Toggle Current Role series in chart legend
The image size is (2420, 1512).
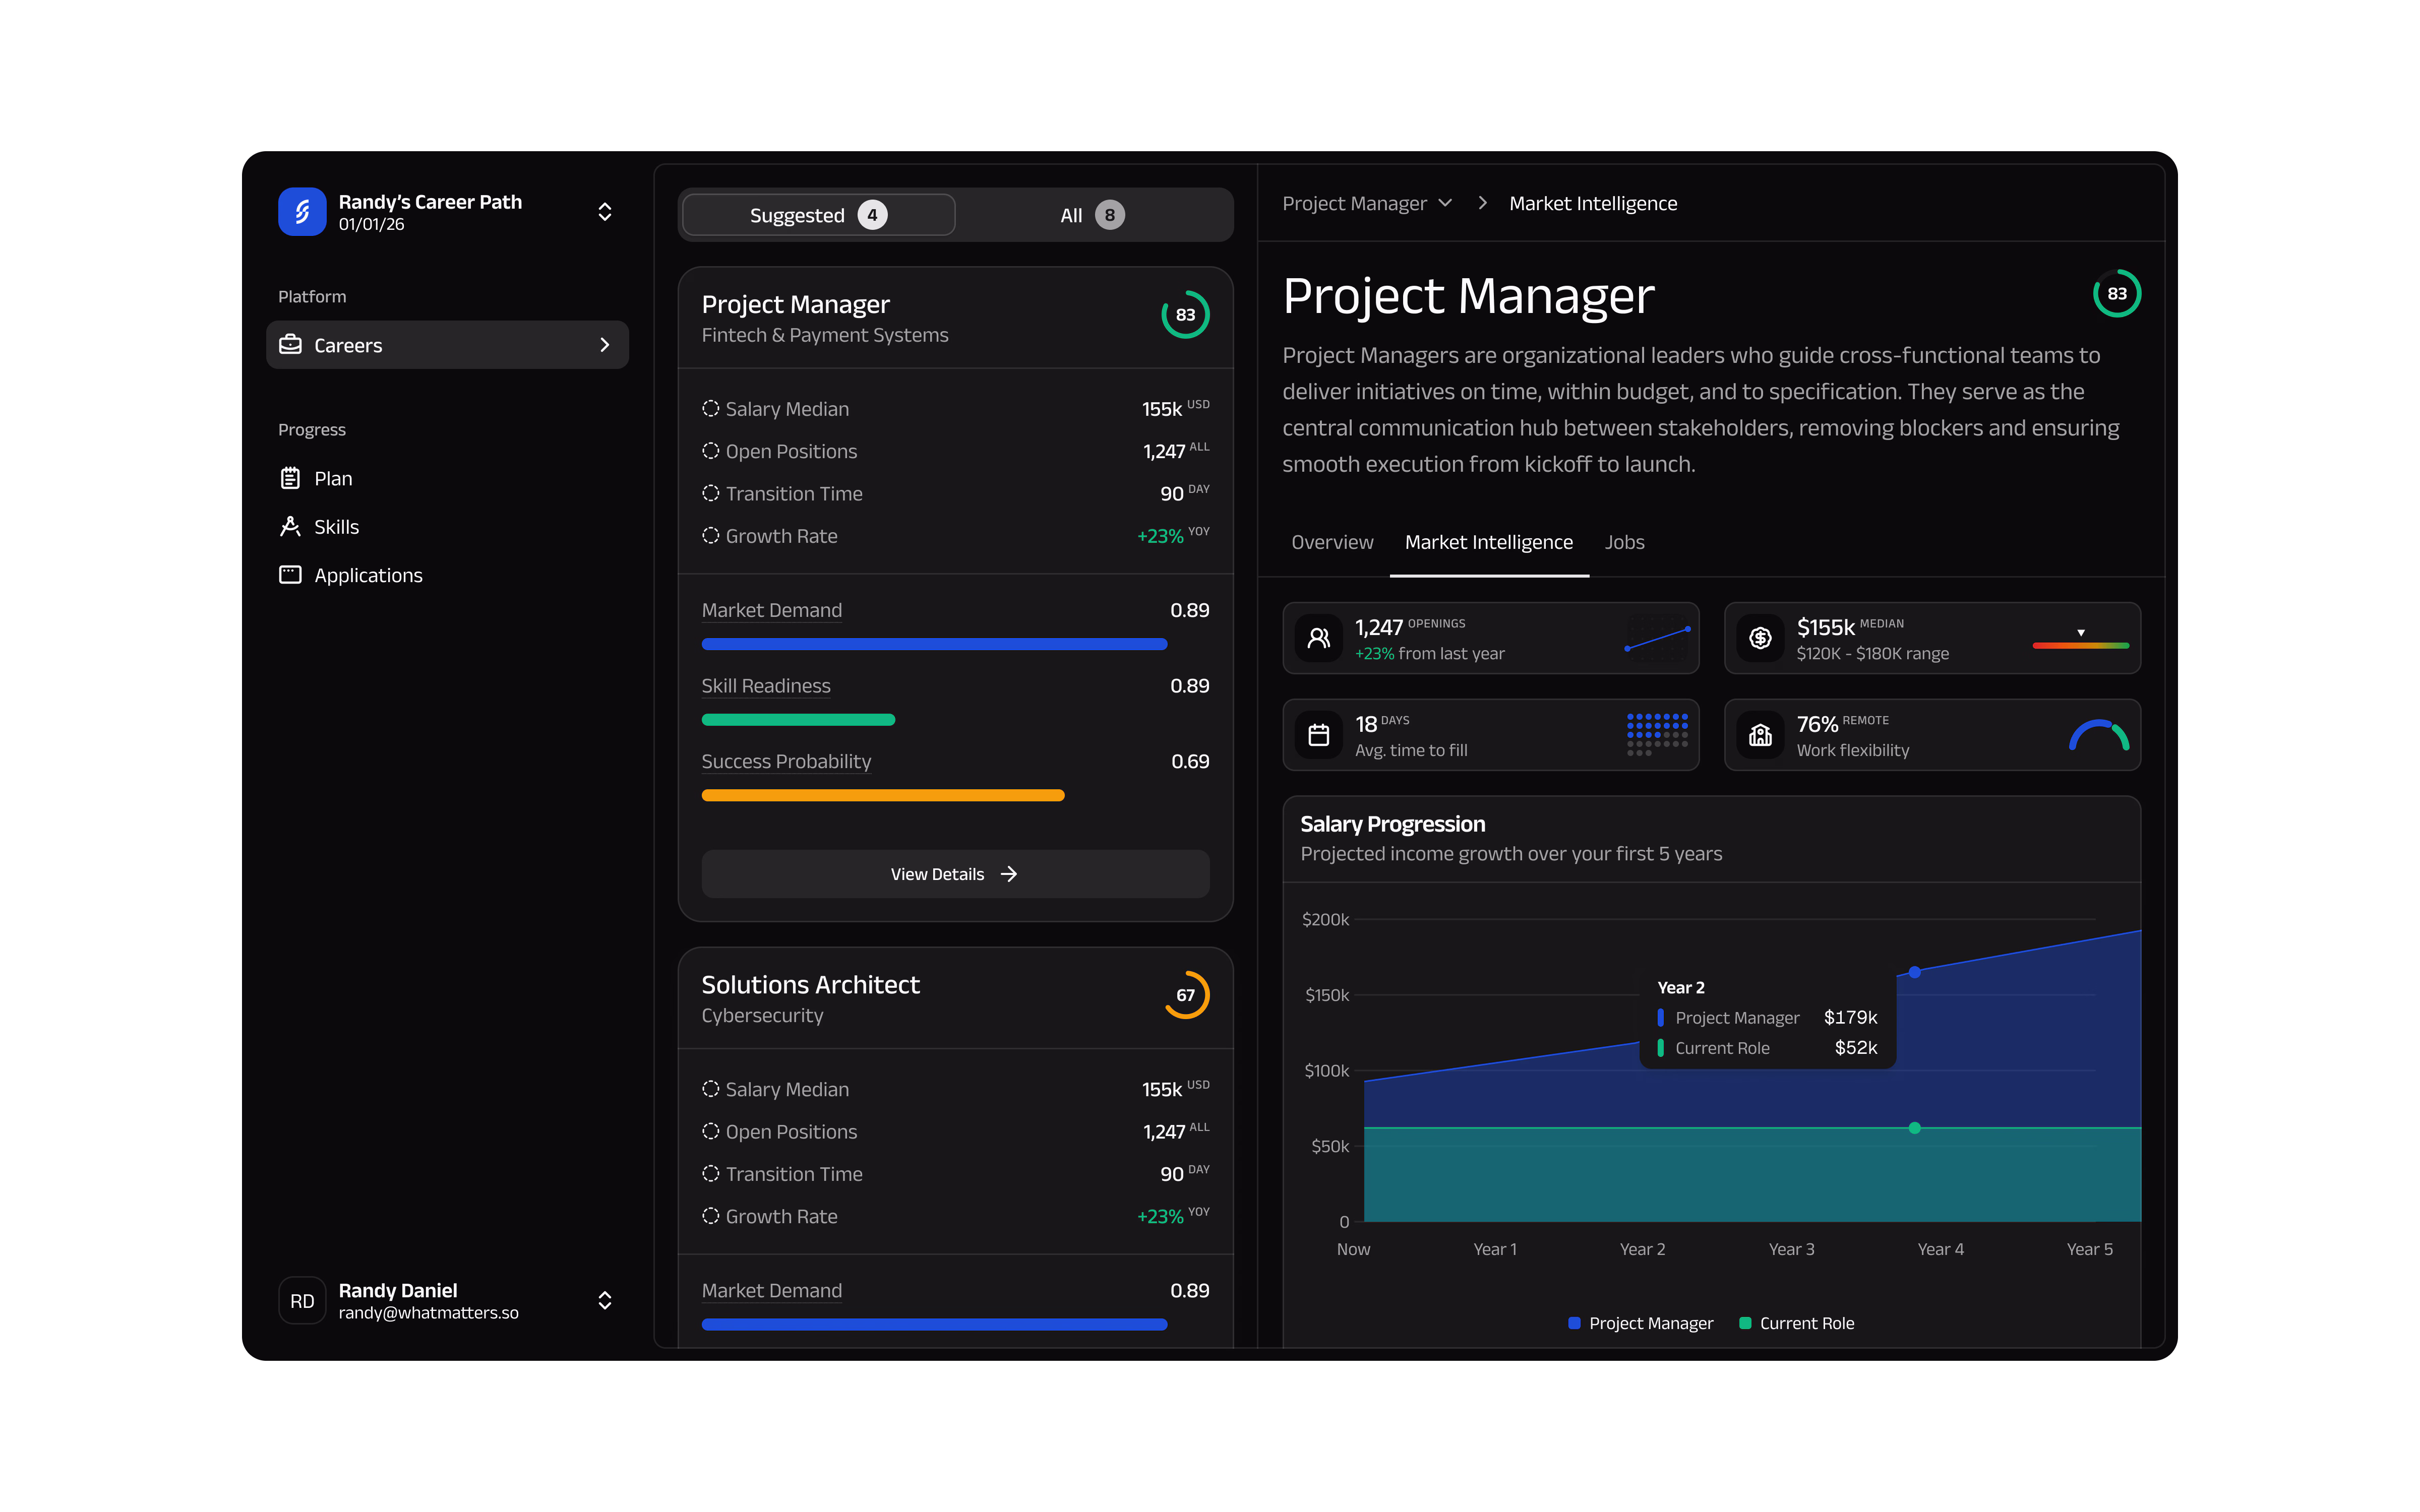[1797, 1323]
